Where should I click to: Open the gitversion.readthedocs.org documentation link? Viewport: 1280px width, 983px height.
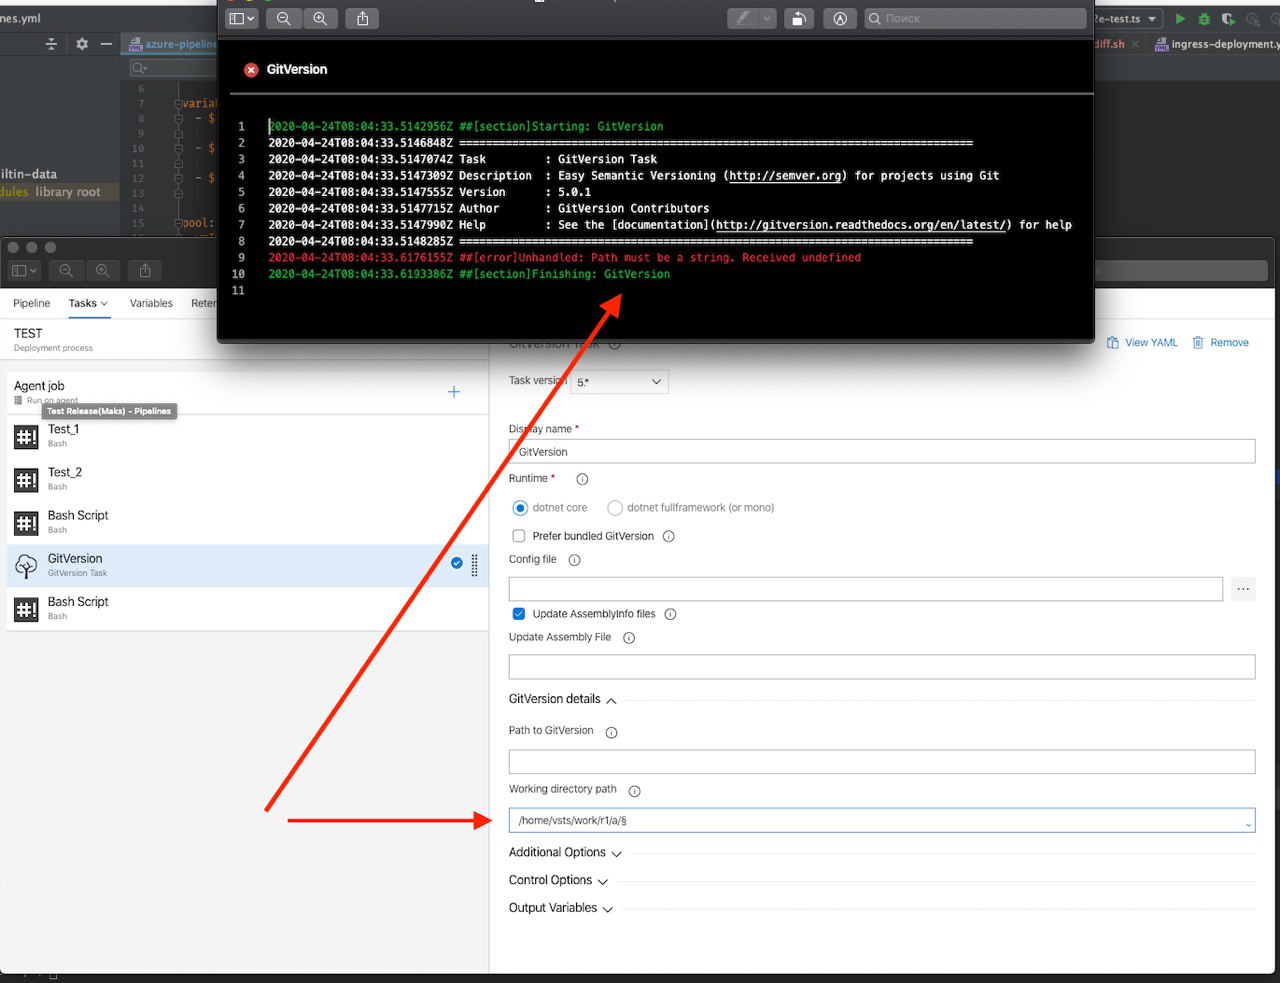(863, 225)
